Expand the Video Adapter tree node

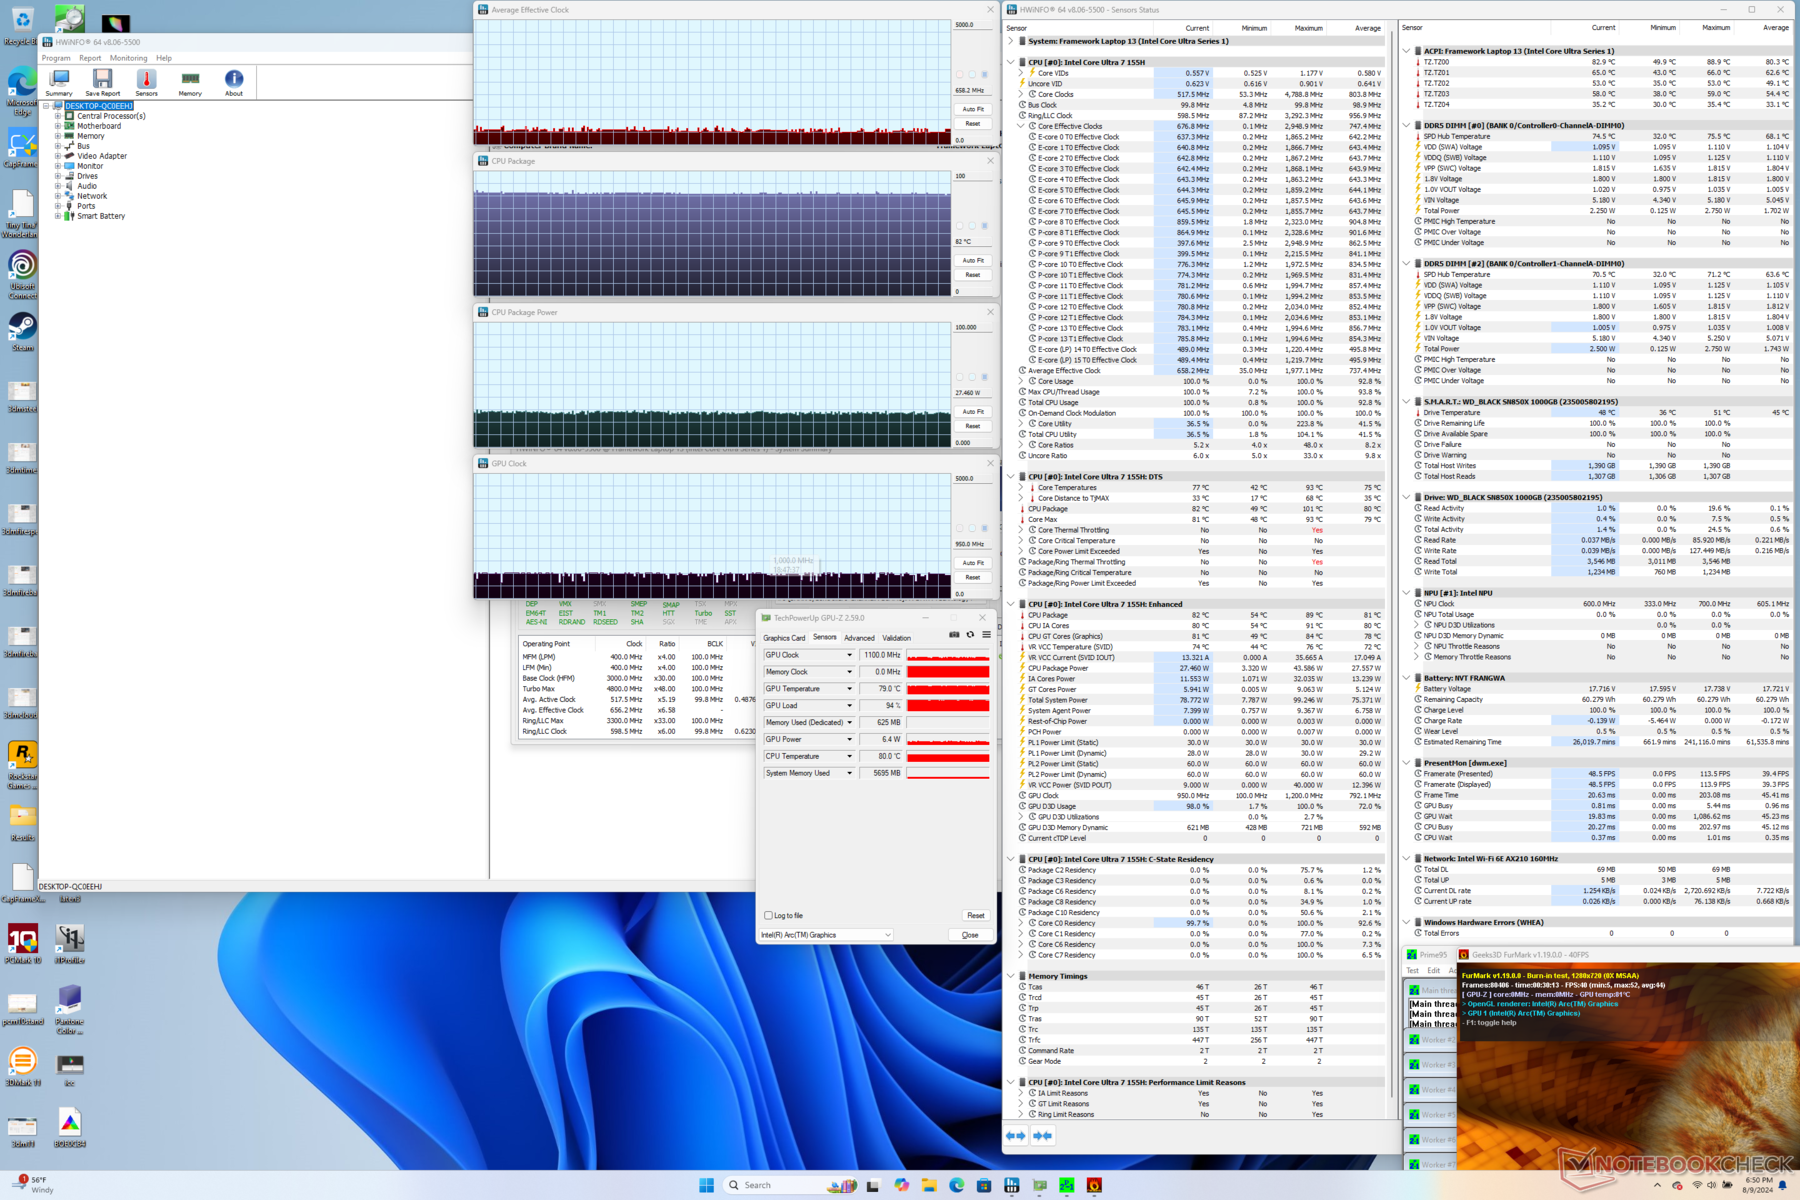(x=58, y=156)
